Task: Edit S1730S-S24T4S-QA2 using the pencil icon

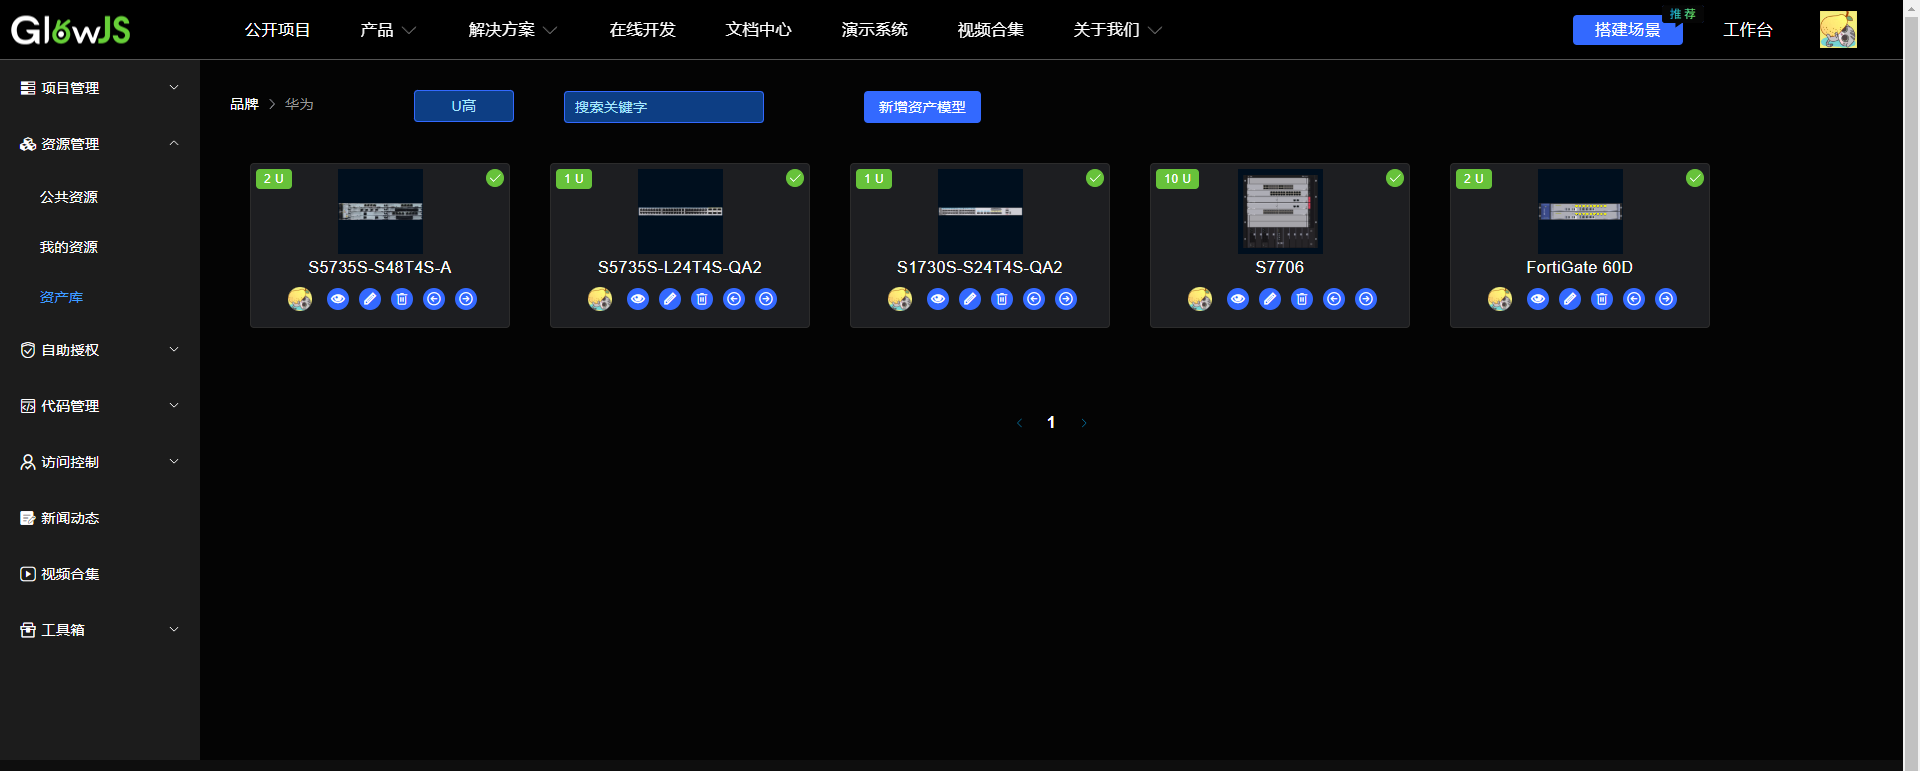Action: [970, 299]
